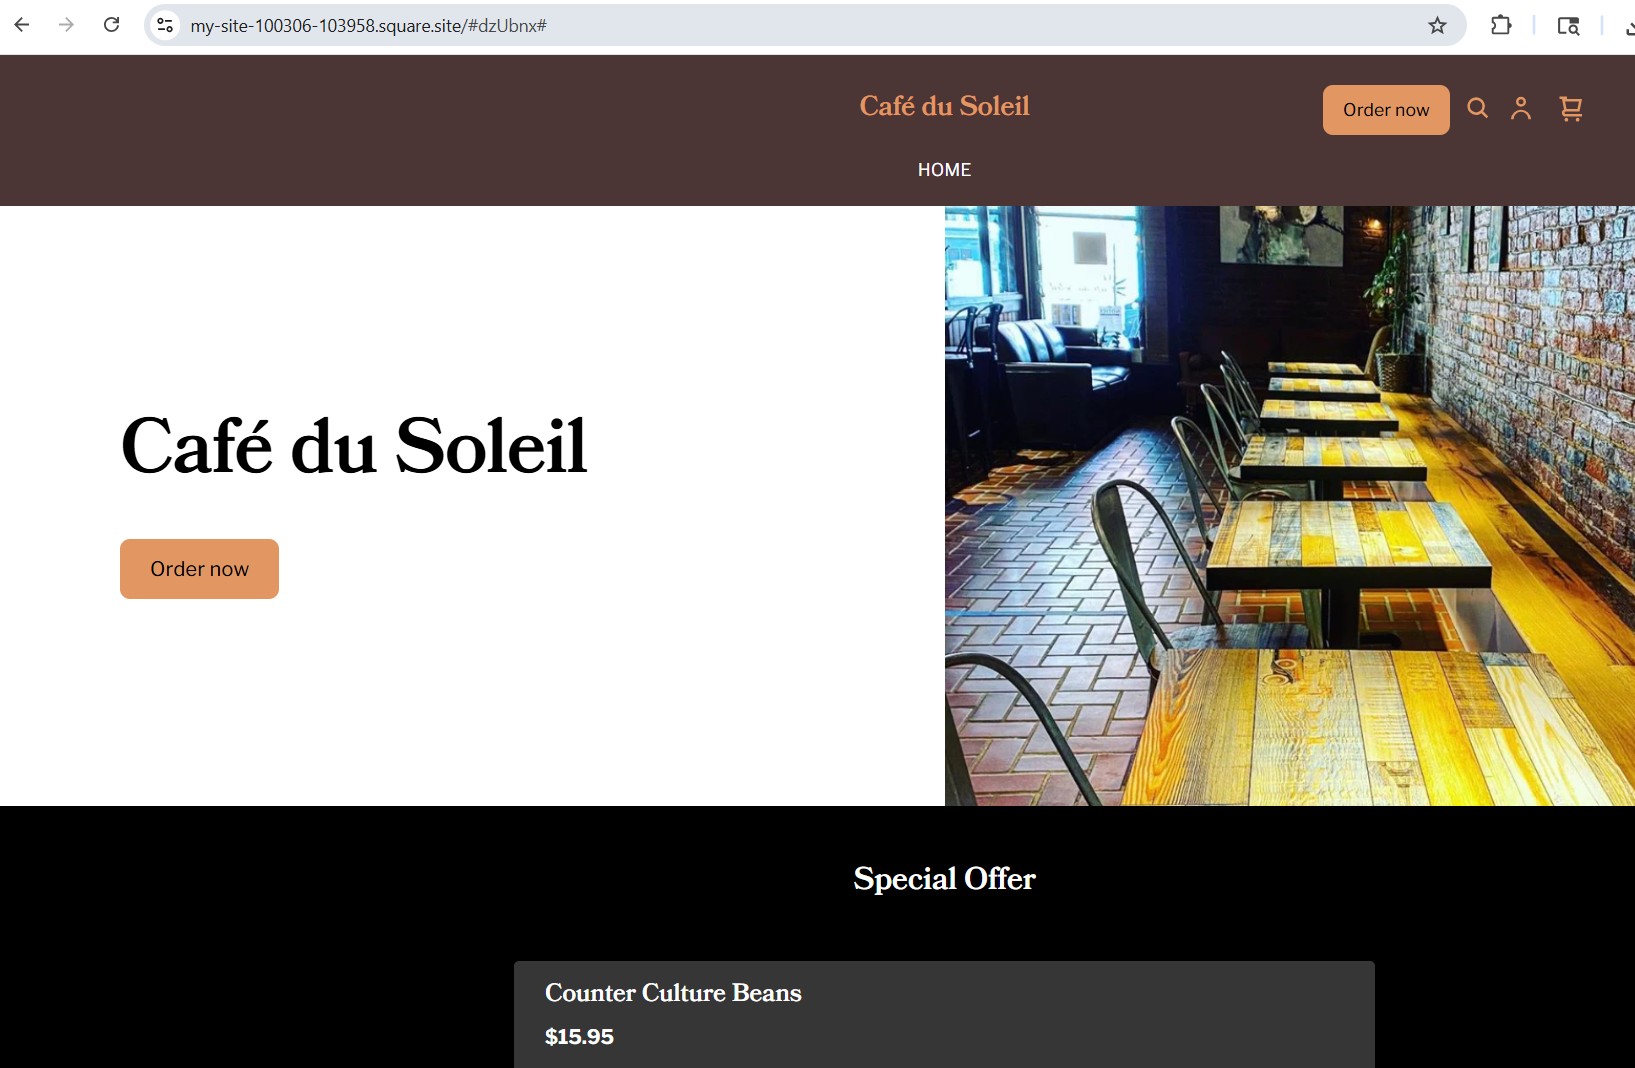Click the browser forward arrow

66,25
